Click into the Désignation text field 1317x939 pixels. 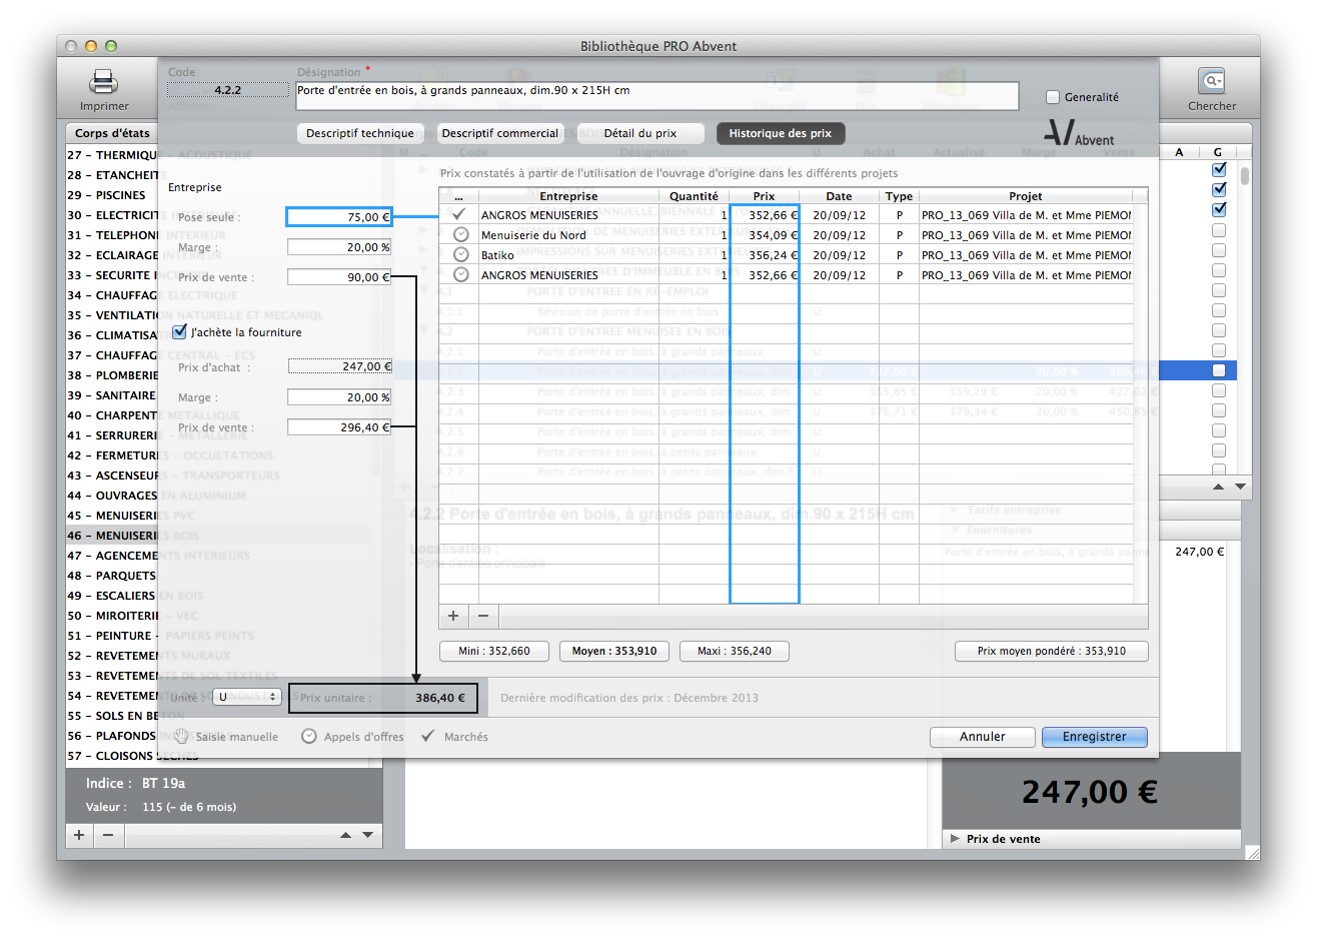(x=657, y=95)
